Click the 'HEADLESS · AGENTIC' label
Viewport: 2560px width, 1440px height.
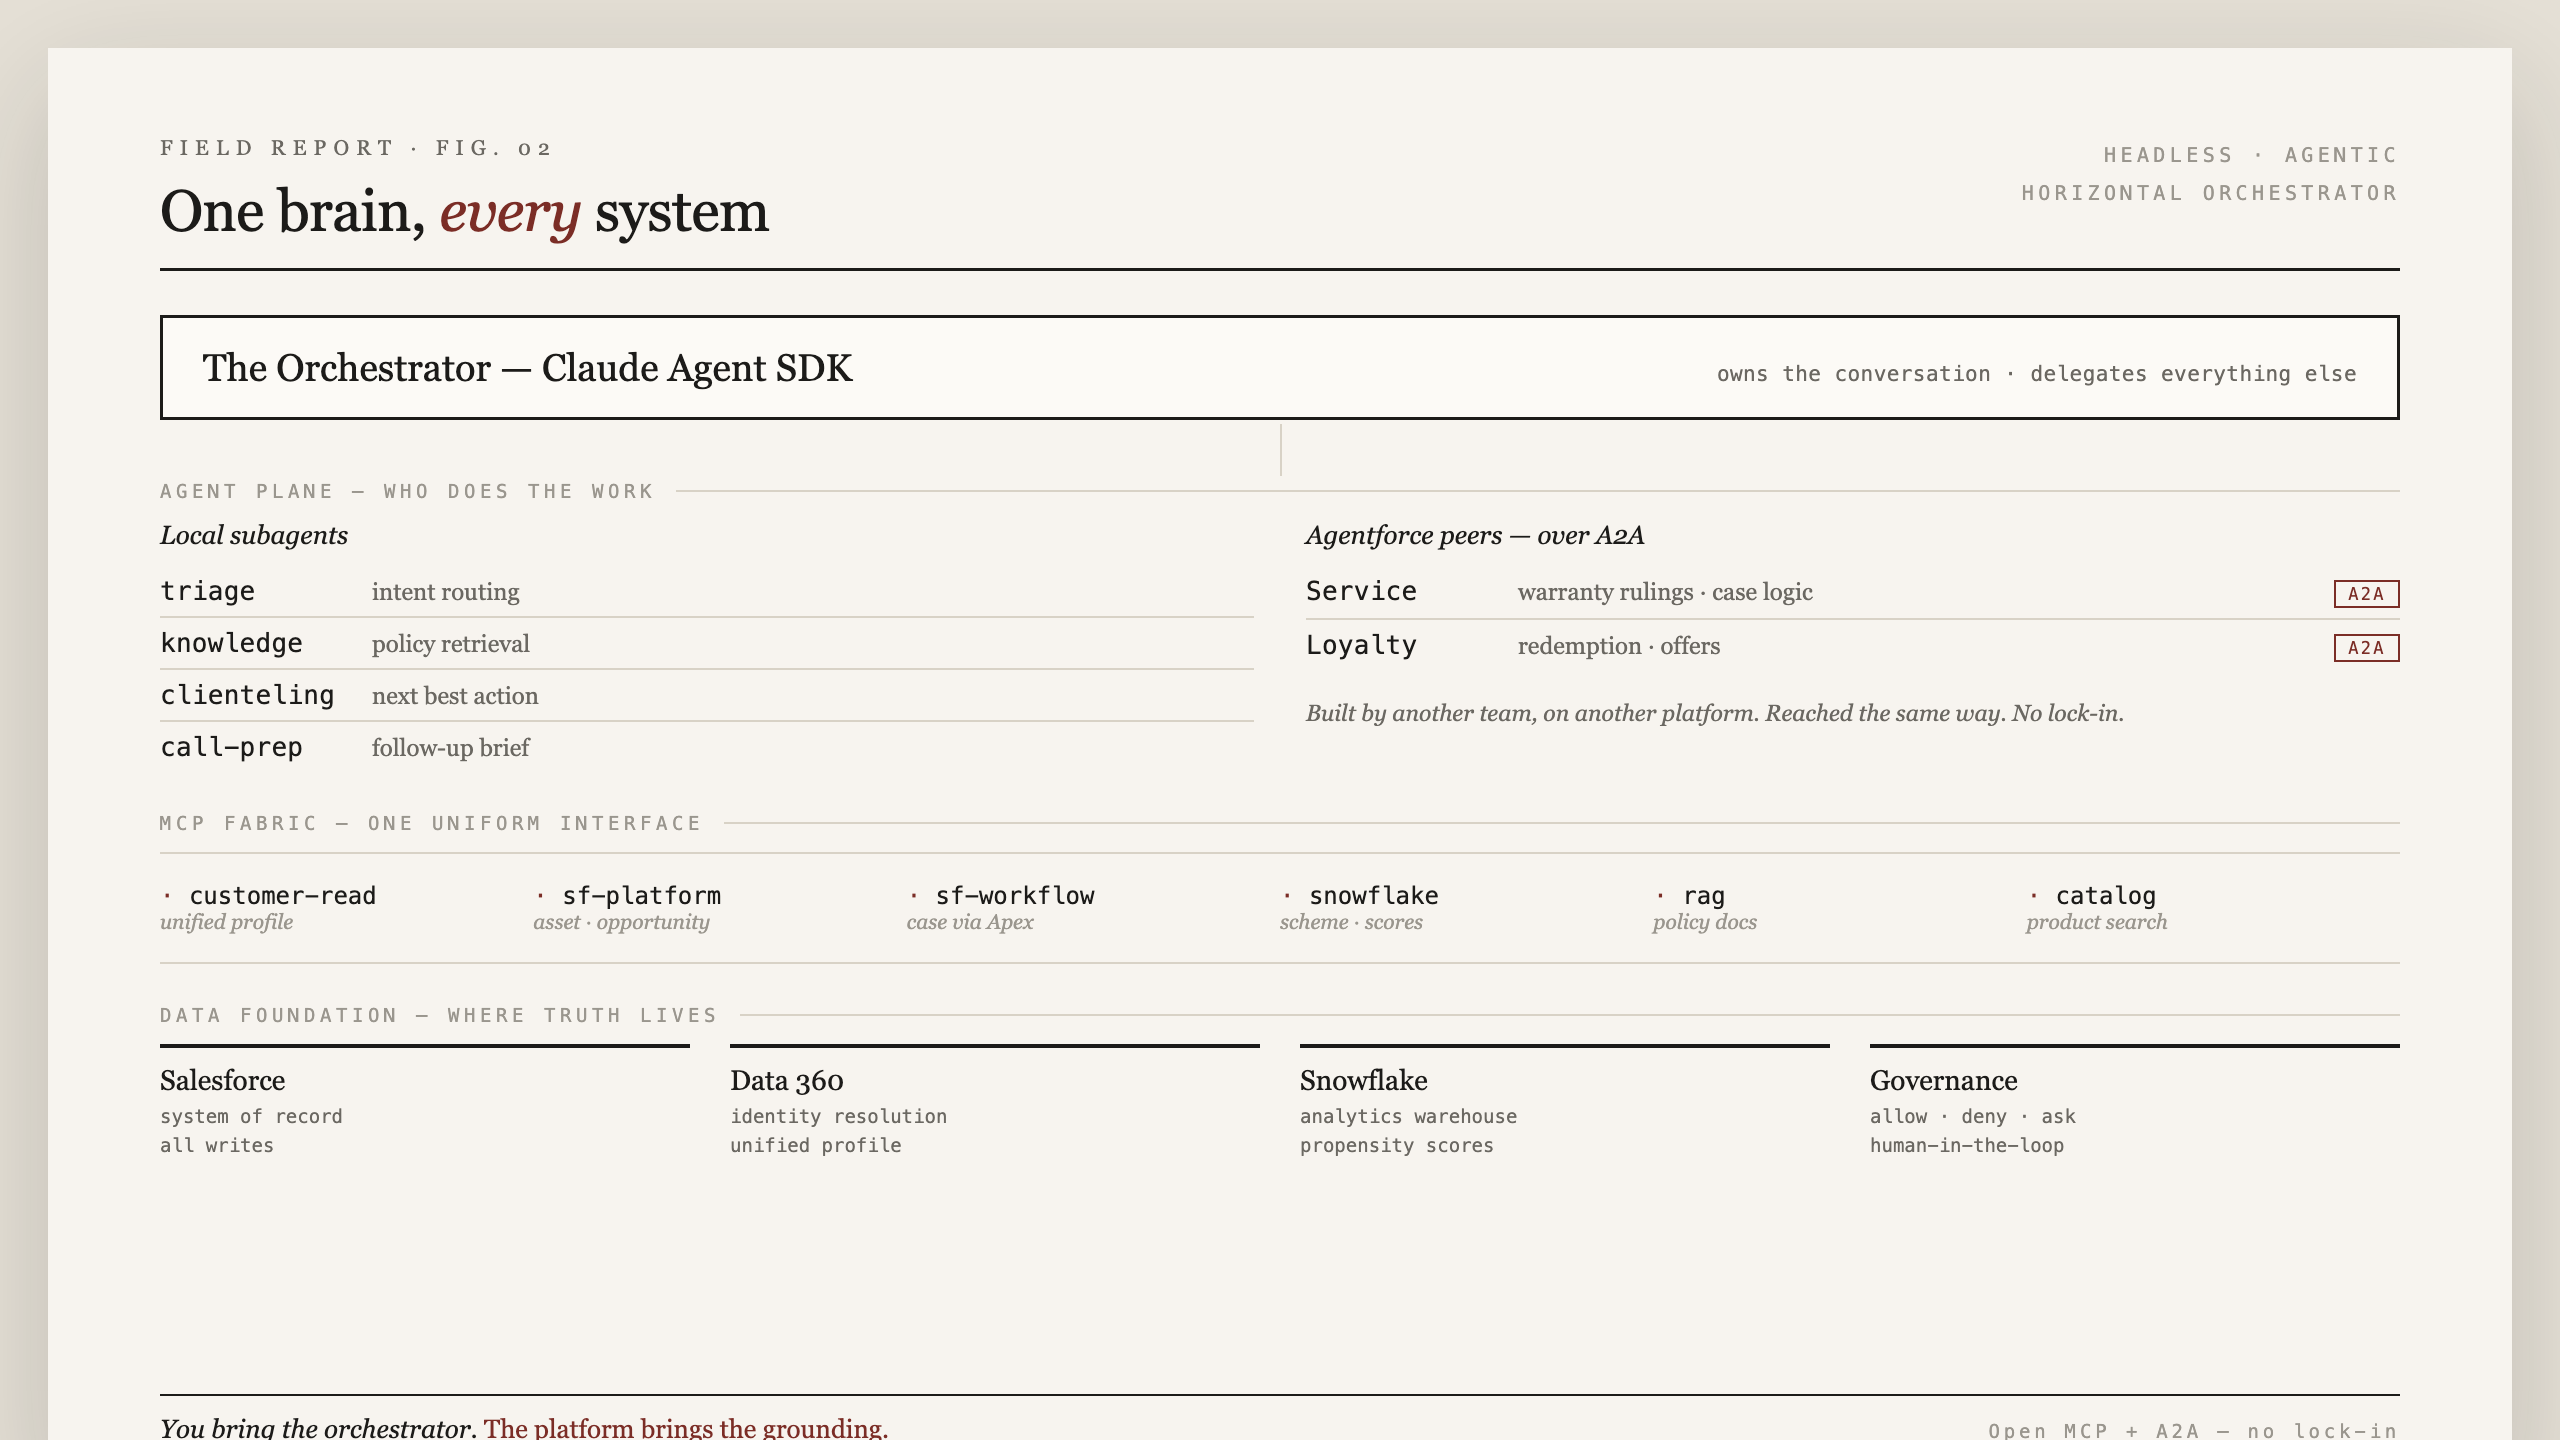(x=2251, y=155)
